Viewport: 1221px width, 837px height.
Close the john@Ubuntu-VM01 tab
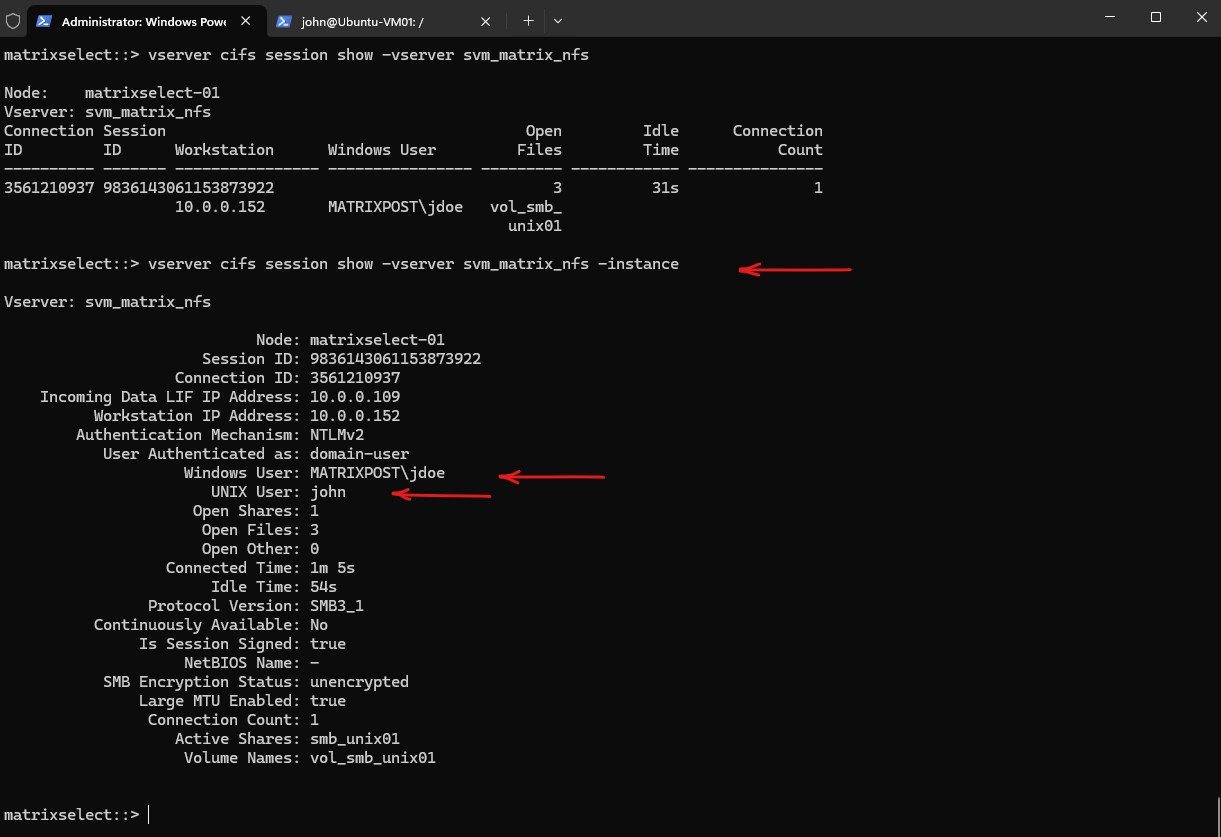[x=486, y=21]
